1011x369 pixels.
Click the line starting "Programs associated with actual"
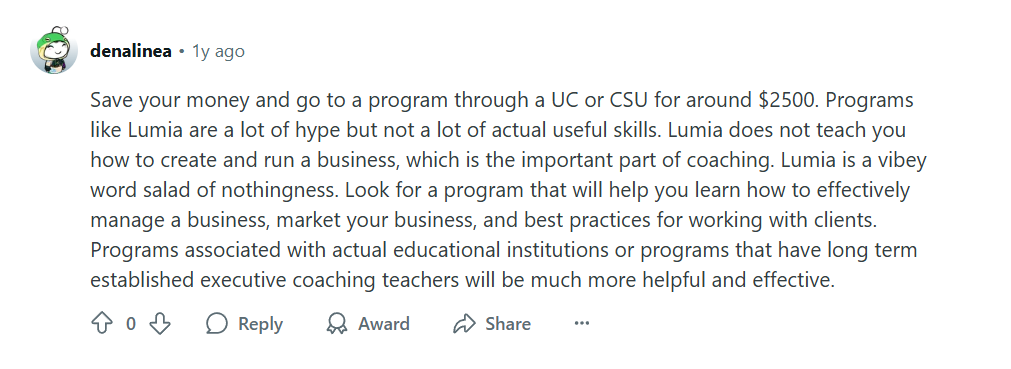click(x=504, y=250)
